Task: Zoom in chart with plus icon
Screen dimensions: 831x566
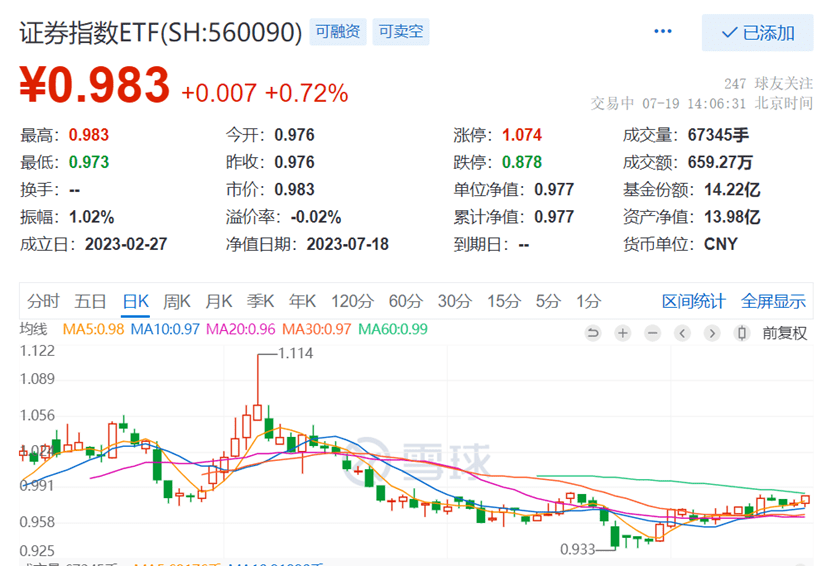Action: (x=623, y=333)
